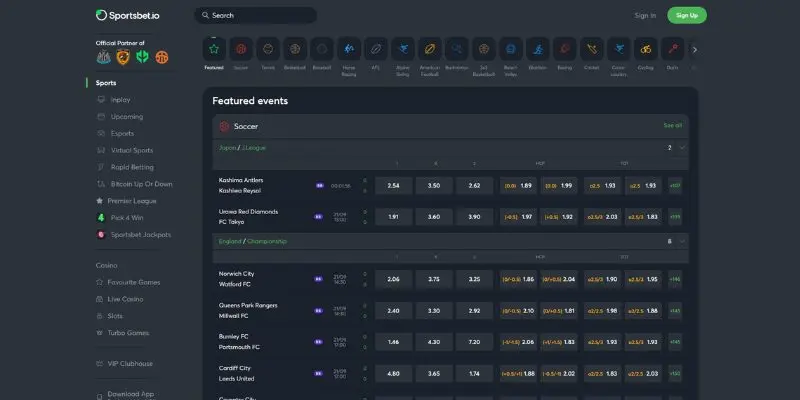The height and width of the screenshot is (400, 800).
Task: Pick the 3x3 Basketball icon
Action: click(x=484, y=49)
